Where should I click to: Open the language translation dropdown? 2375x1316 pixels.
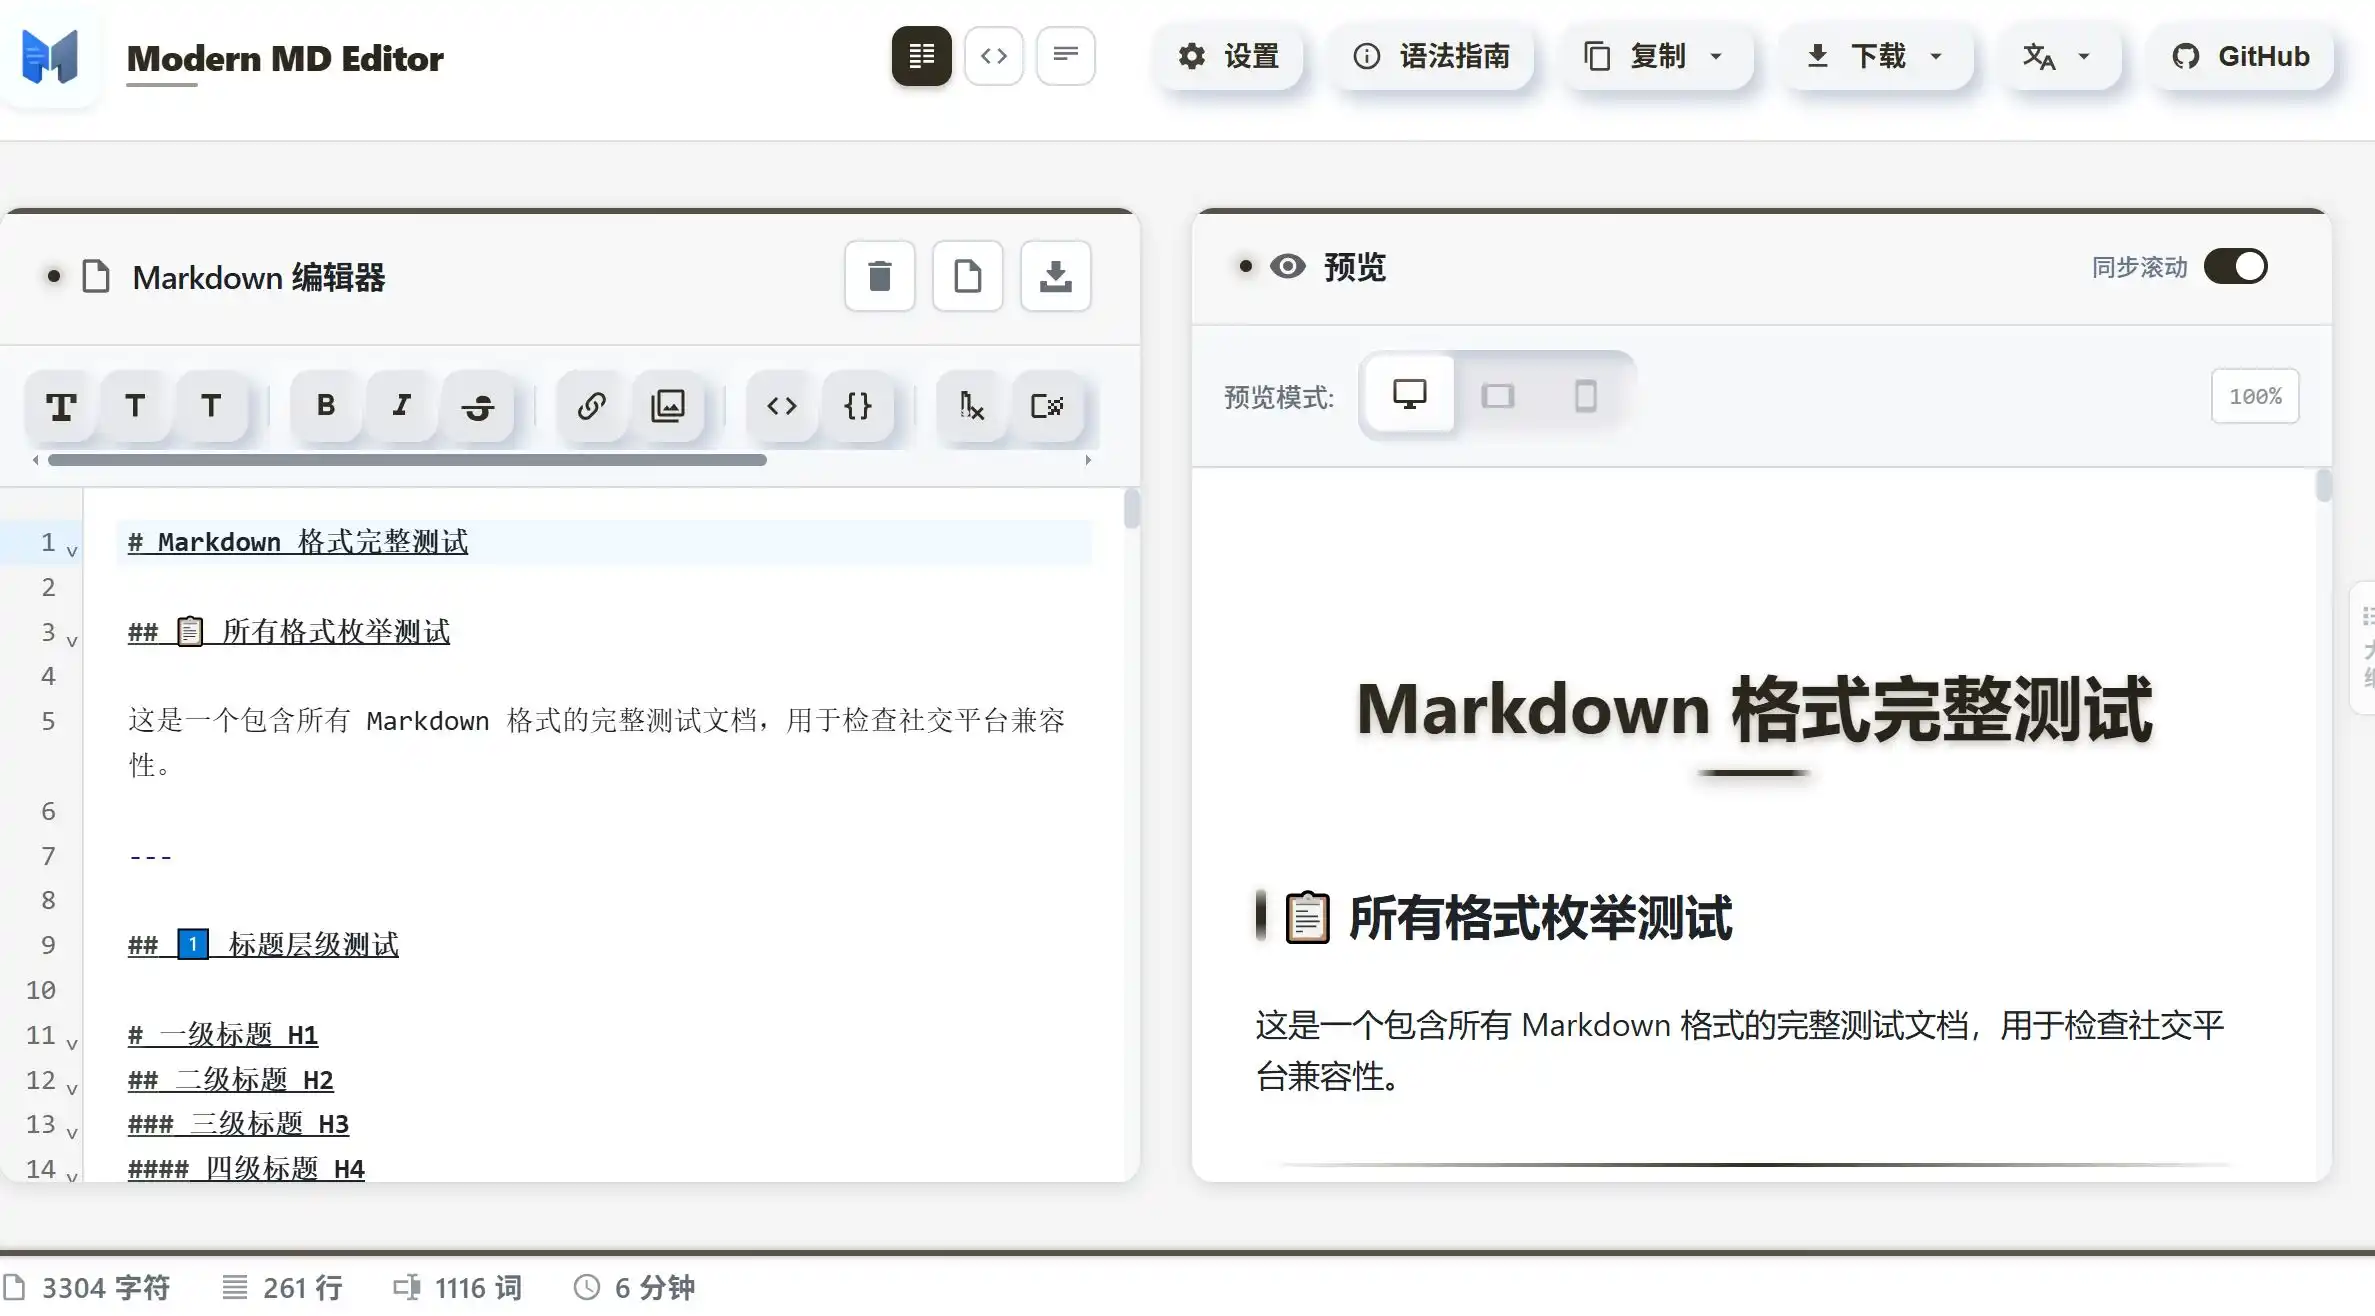pyautogui.click(x=2058, y=56)
